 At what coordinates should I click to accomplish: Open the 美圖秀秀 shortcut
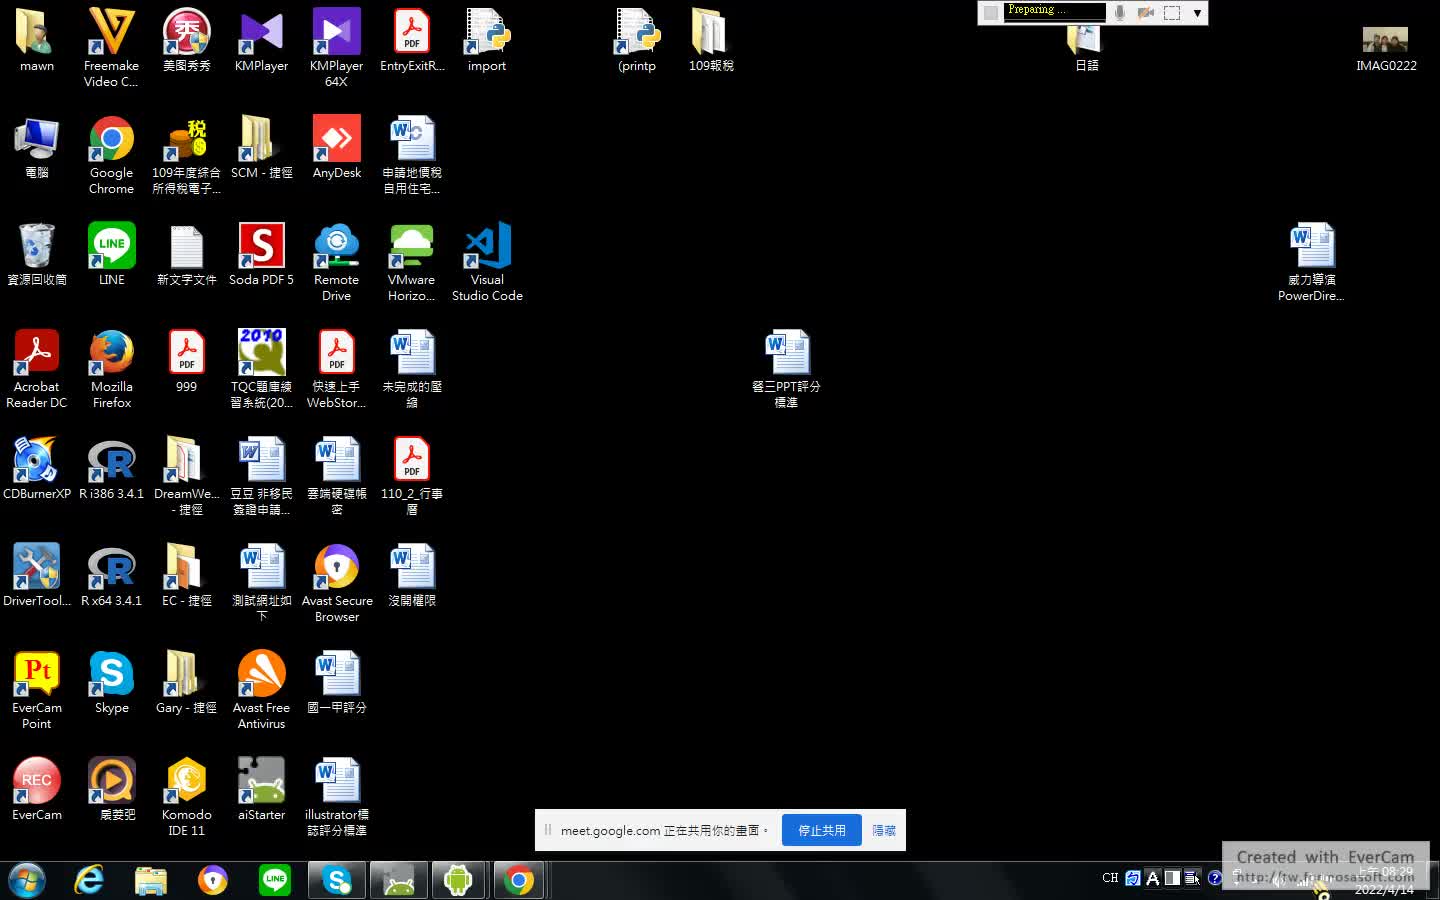[186, 40]
